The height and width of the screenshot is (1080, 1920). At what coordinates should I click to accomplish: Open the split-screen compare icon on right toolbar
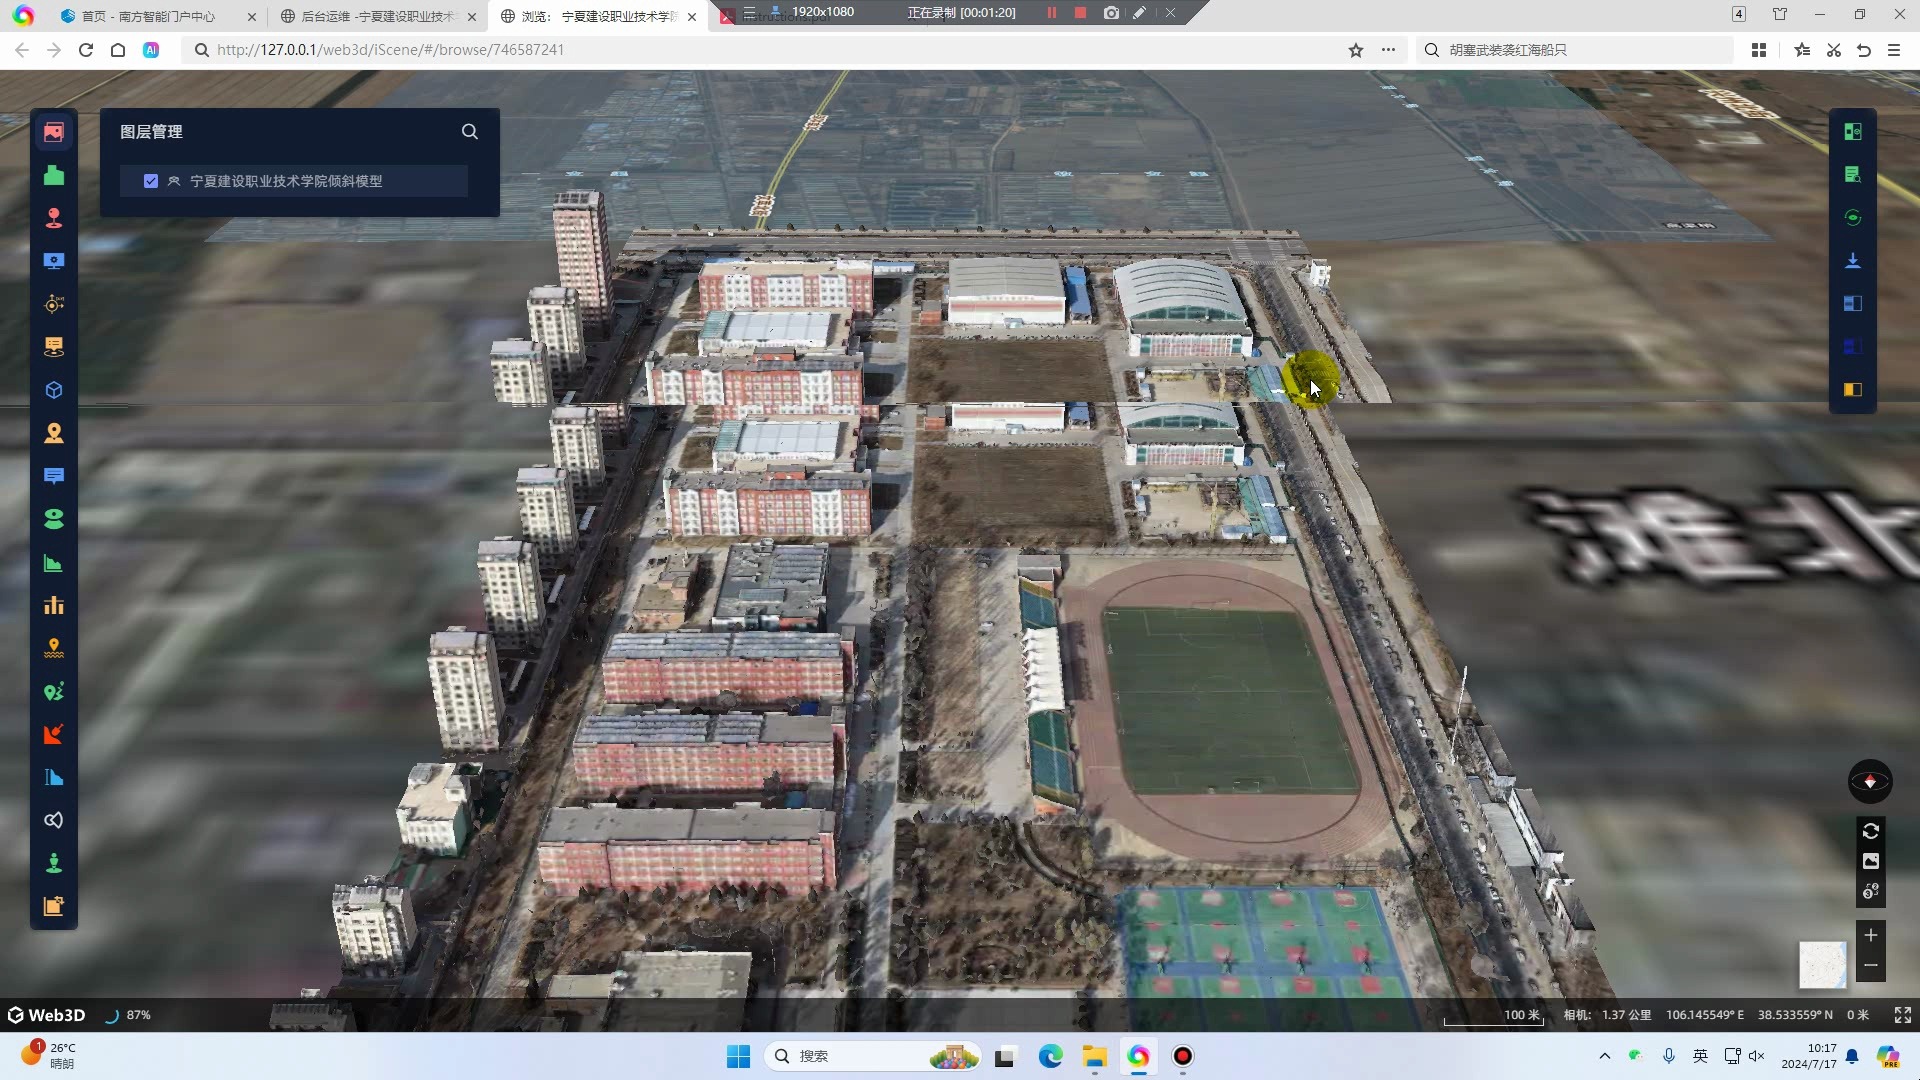[1852, 304]
